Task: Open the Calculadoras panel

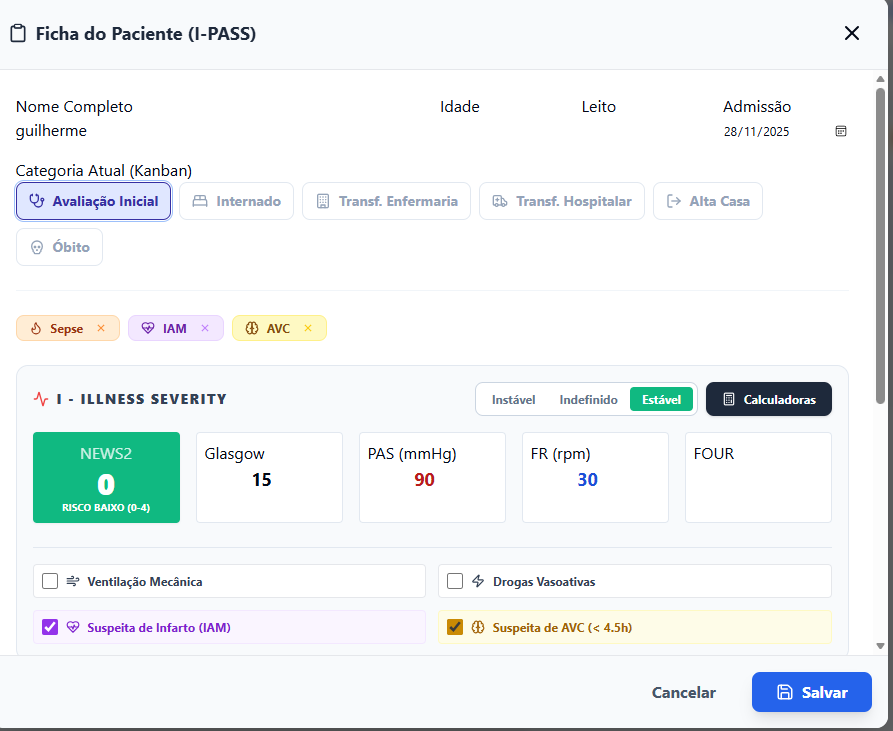Action: (x=768, y=399)
